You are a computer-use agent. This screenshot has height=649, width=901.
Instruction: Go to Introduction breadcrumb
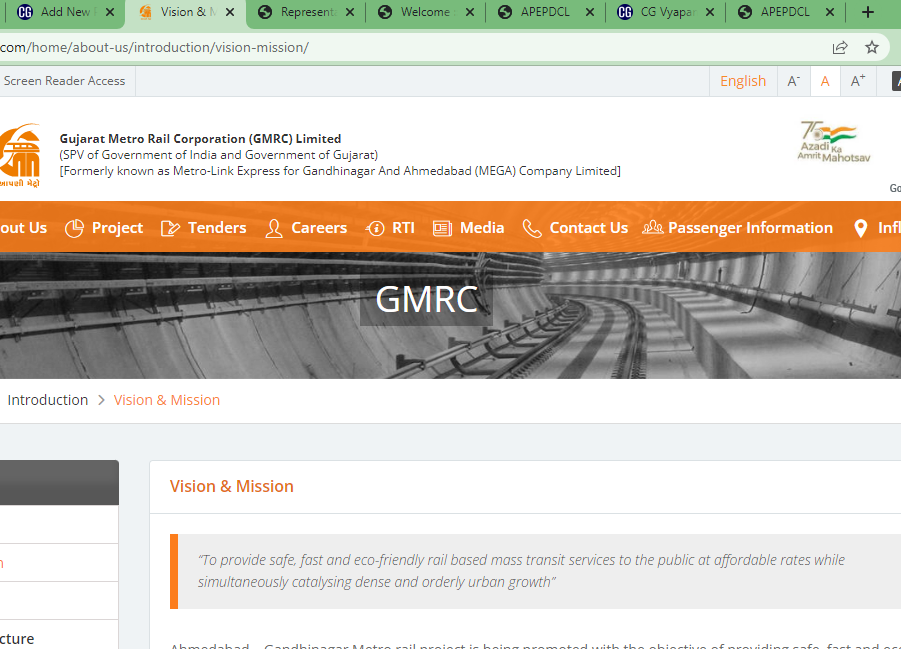(x=48, y=400)
